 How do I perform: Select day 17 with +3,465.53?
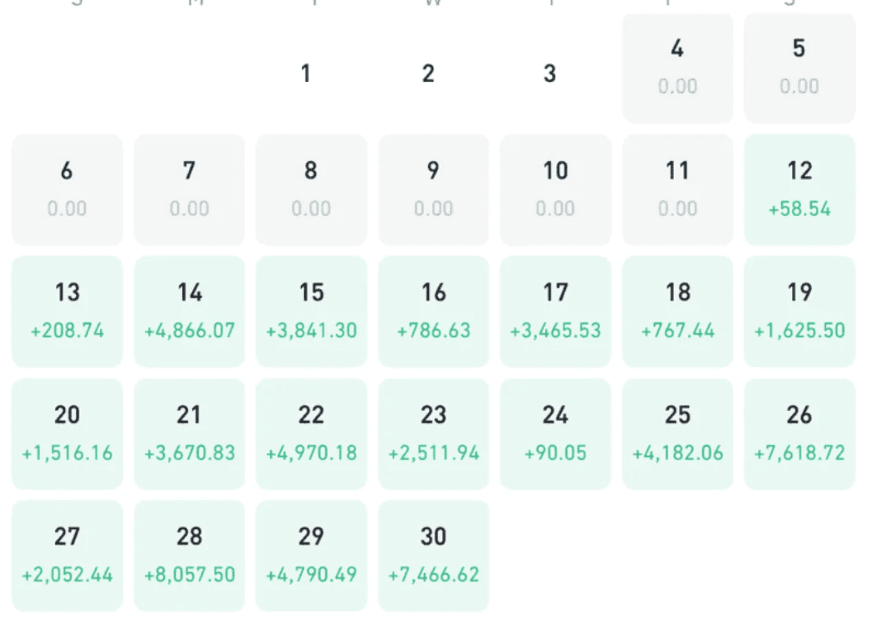pos(556,312)
